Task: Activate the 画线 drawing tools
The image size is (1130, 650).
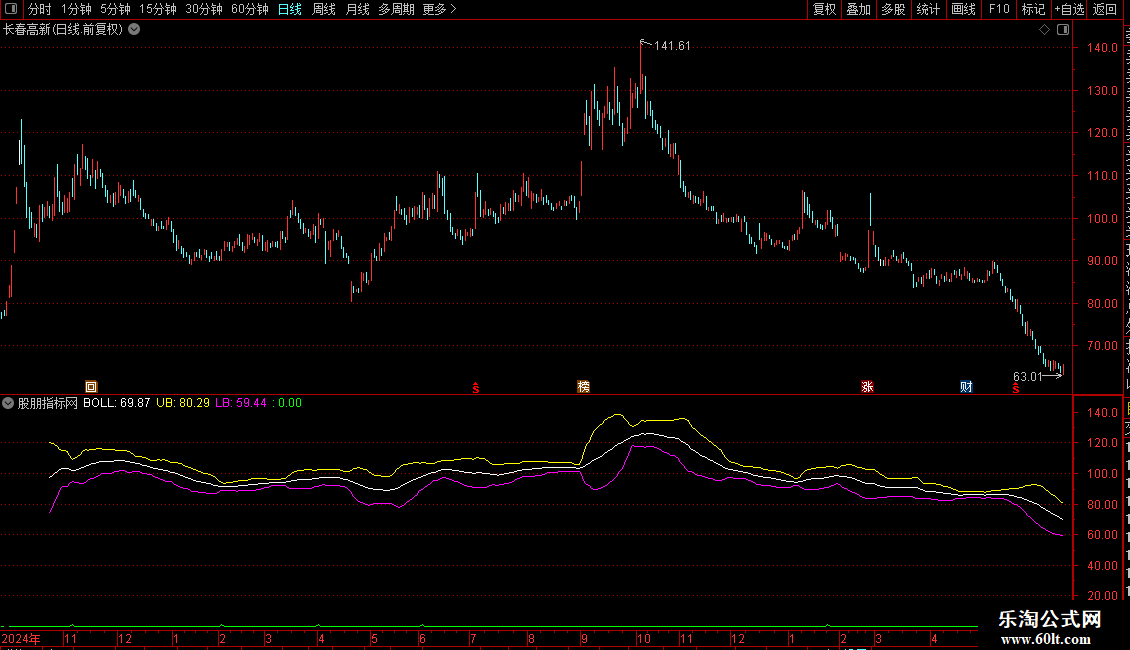Action: [963, 9]
